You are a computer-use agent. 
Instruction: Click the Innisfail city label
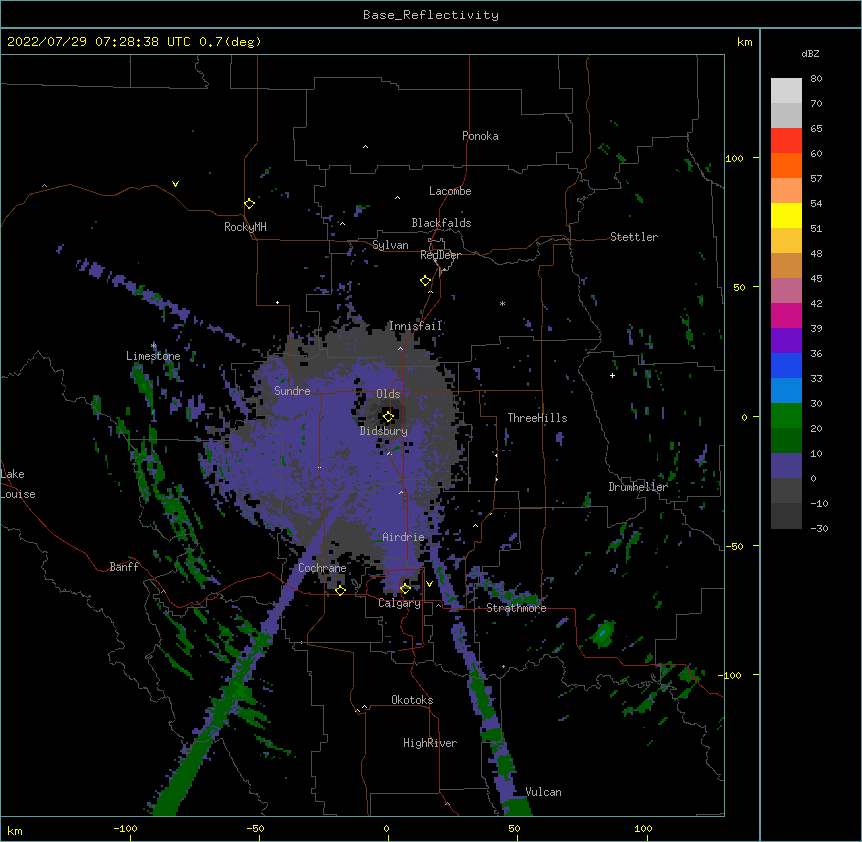click(415, 326)
